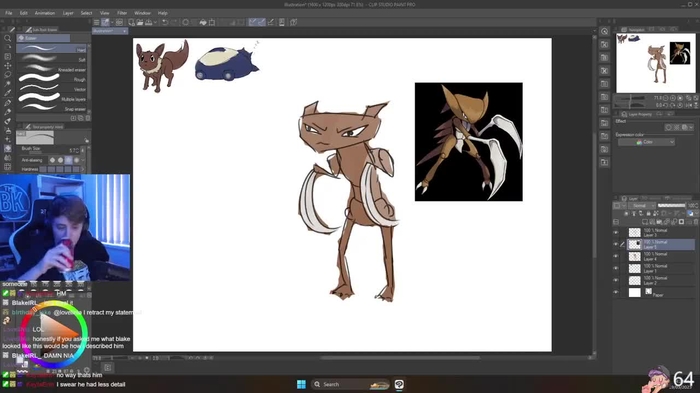The height and width of the screenshot is (393, 700).
Task: Open the Normal blending mode dropdown
Action: point(642,205)
